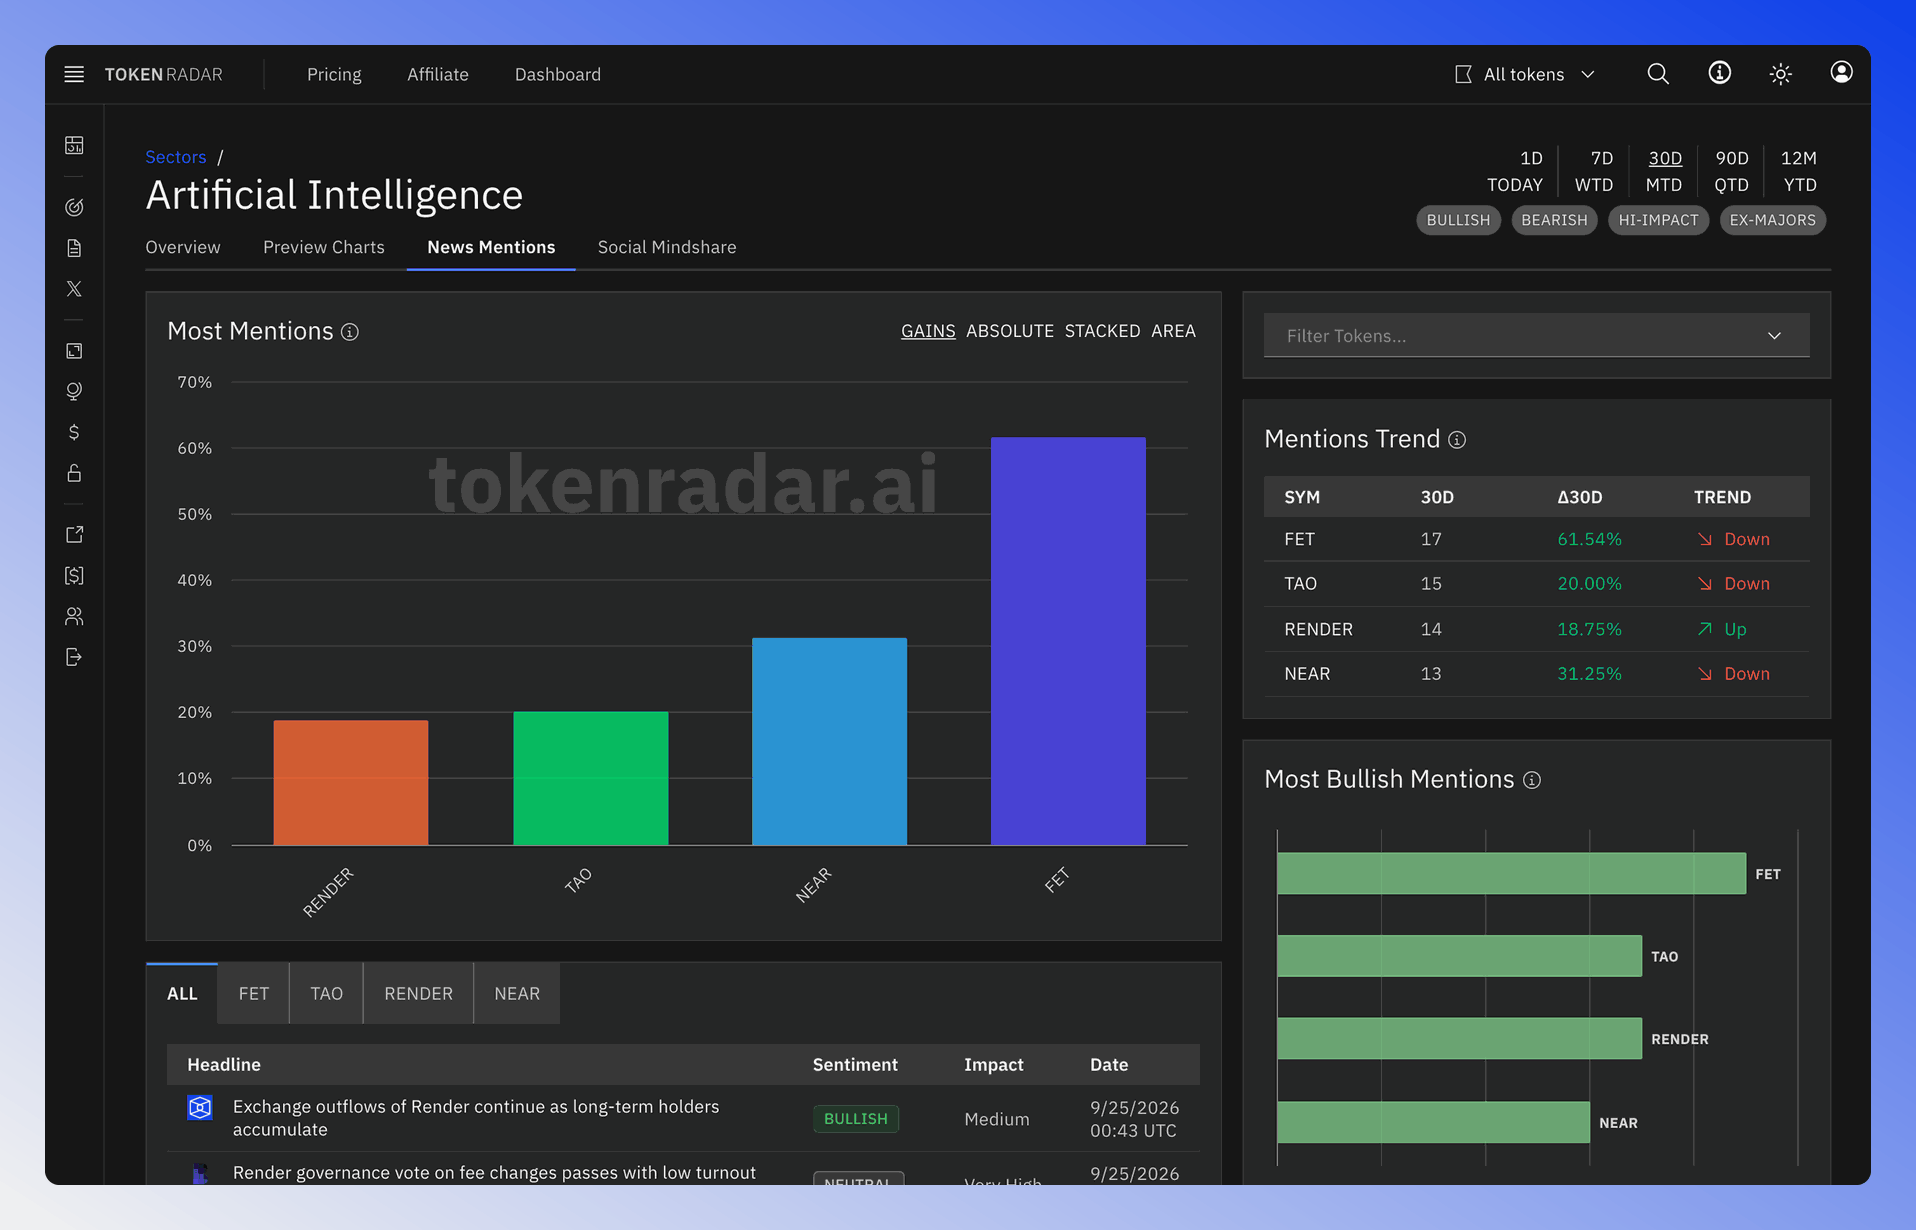This screenshot has width=1916, height=1230.
Task: Switch to the Preview Charts tab
Action: pos(323,247)
